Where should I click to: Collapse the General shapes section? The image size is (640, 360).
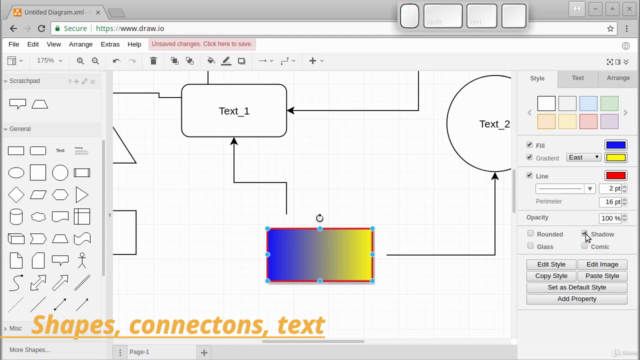pyautogui.click(x=6, y=129)
